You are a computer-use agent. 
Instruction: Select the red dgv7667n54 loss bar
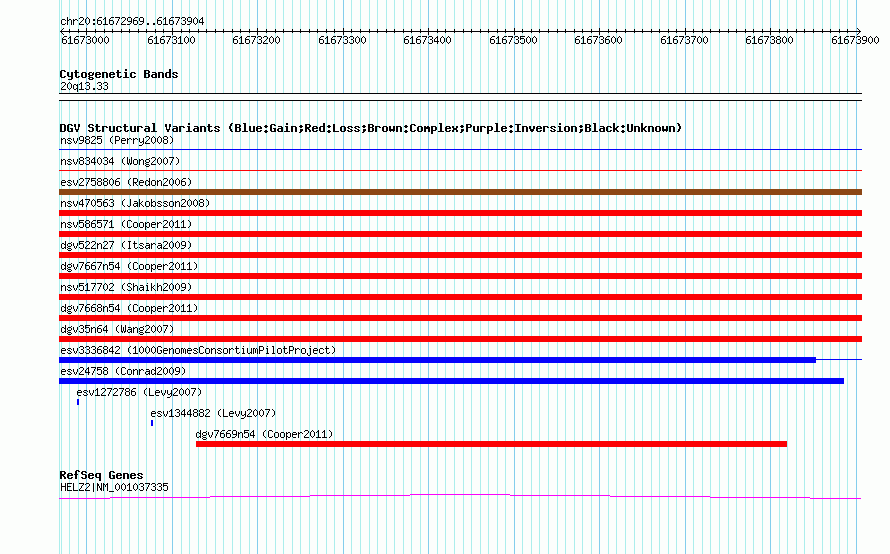pyautogui.click(x=460, y=276)
